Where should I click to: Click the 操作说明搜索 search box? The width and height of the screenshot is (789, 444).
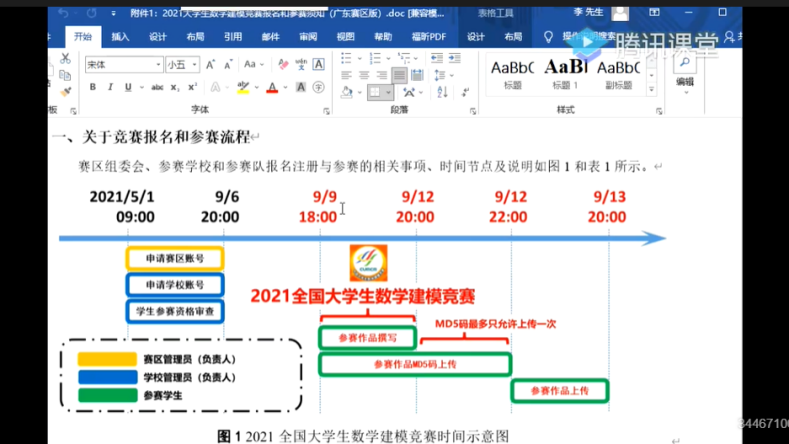pos(585,37)
